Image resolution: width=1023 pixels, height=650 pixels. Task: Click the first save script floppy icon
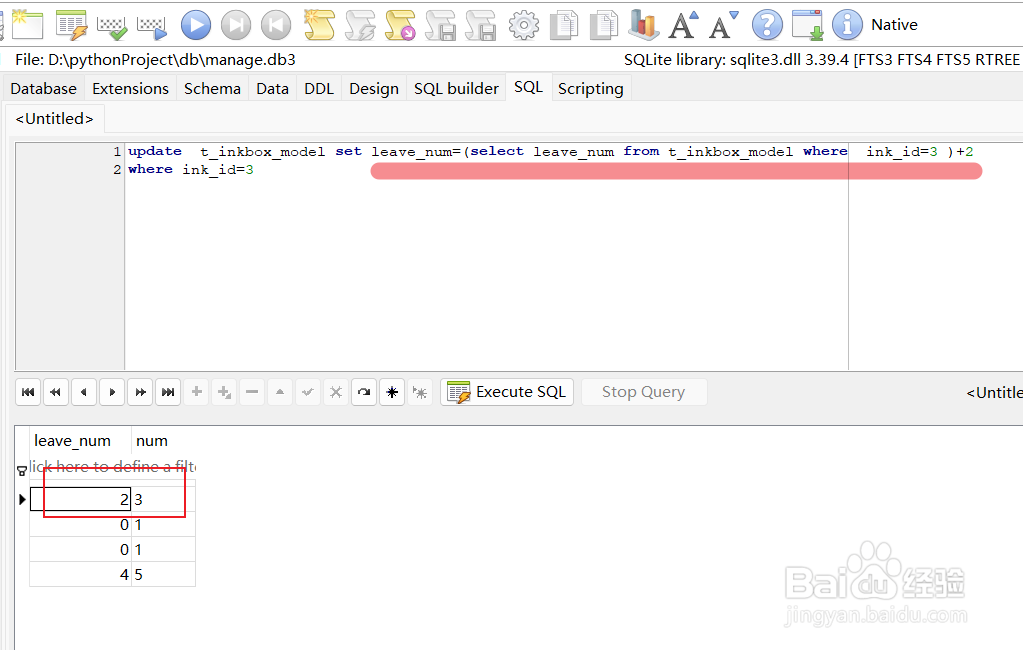pyautogui.click(x=440, y=25)
